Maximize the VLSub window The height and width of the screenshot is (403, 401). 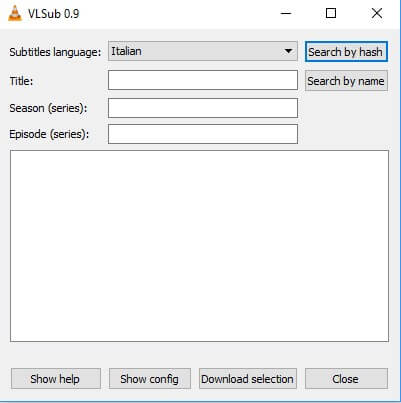[x=331, y=13]
